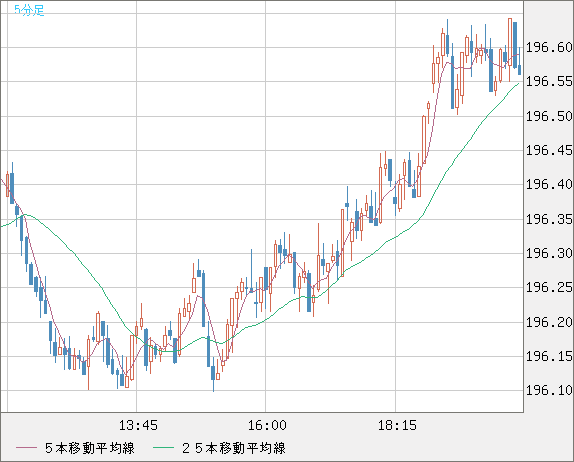Click the 16:00 time axis label
The width and height of the screenshot is (574, 462).
(x=267, y=425)
